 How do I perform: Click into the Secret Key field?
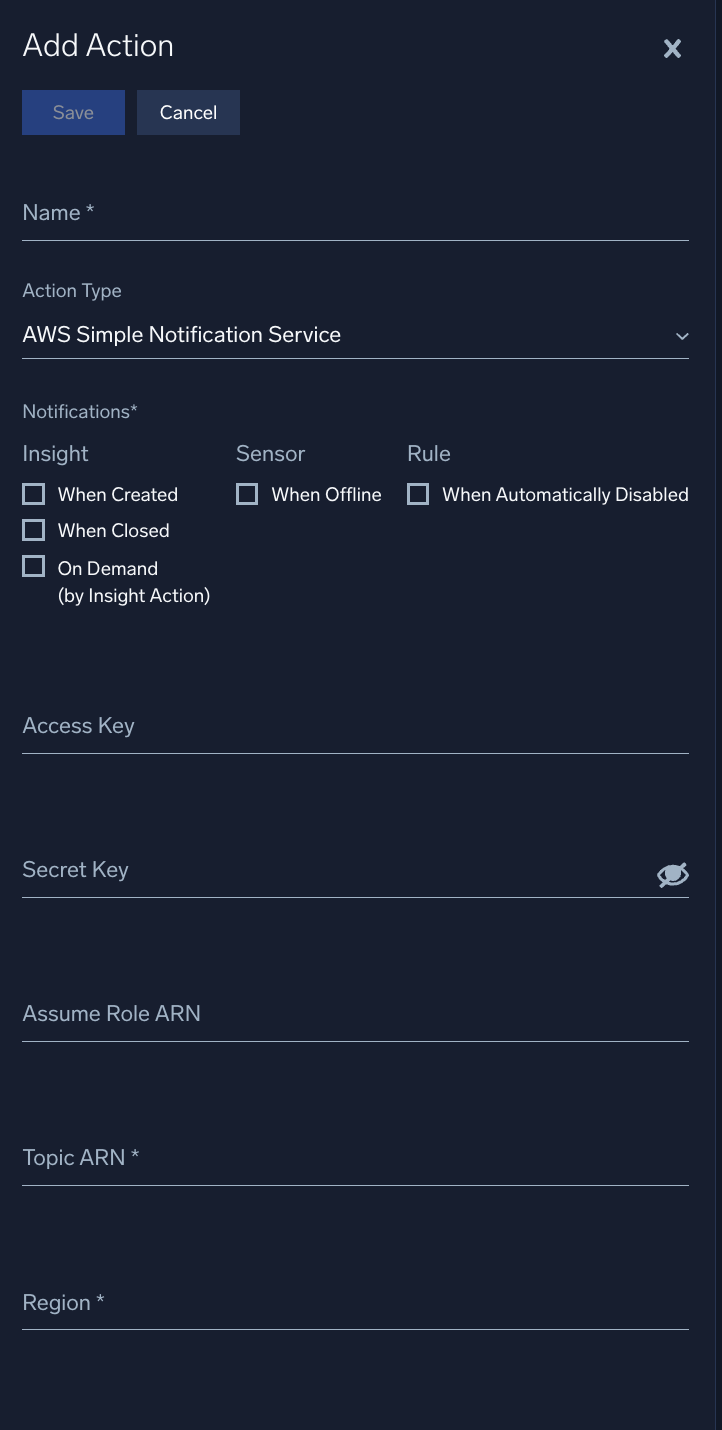coord(300,879)
